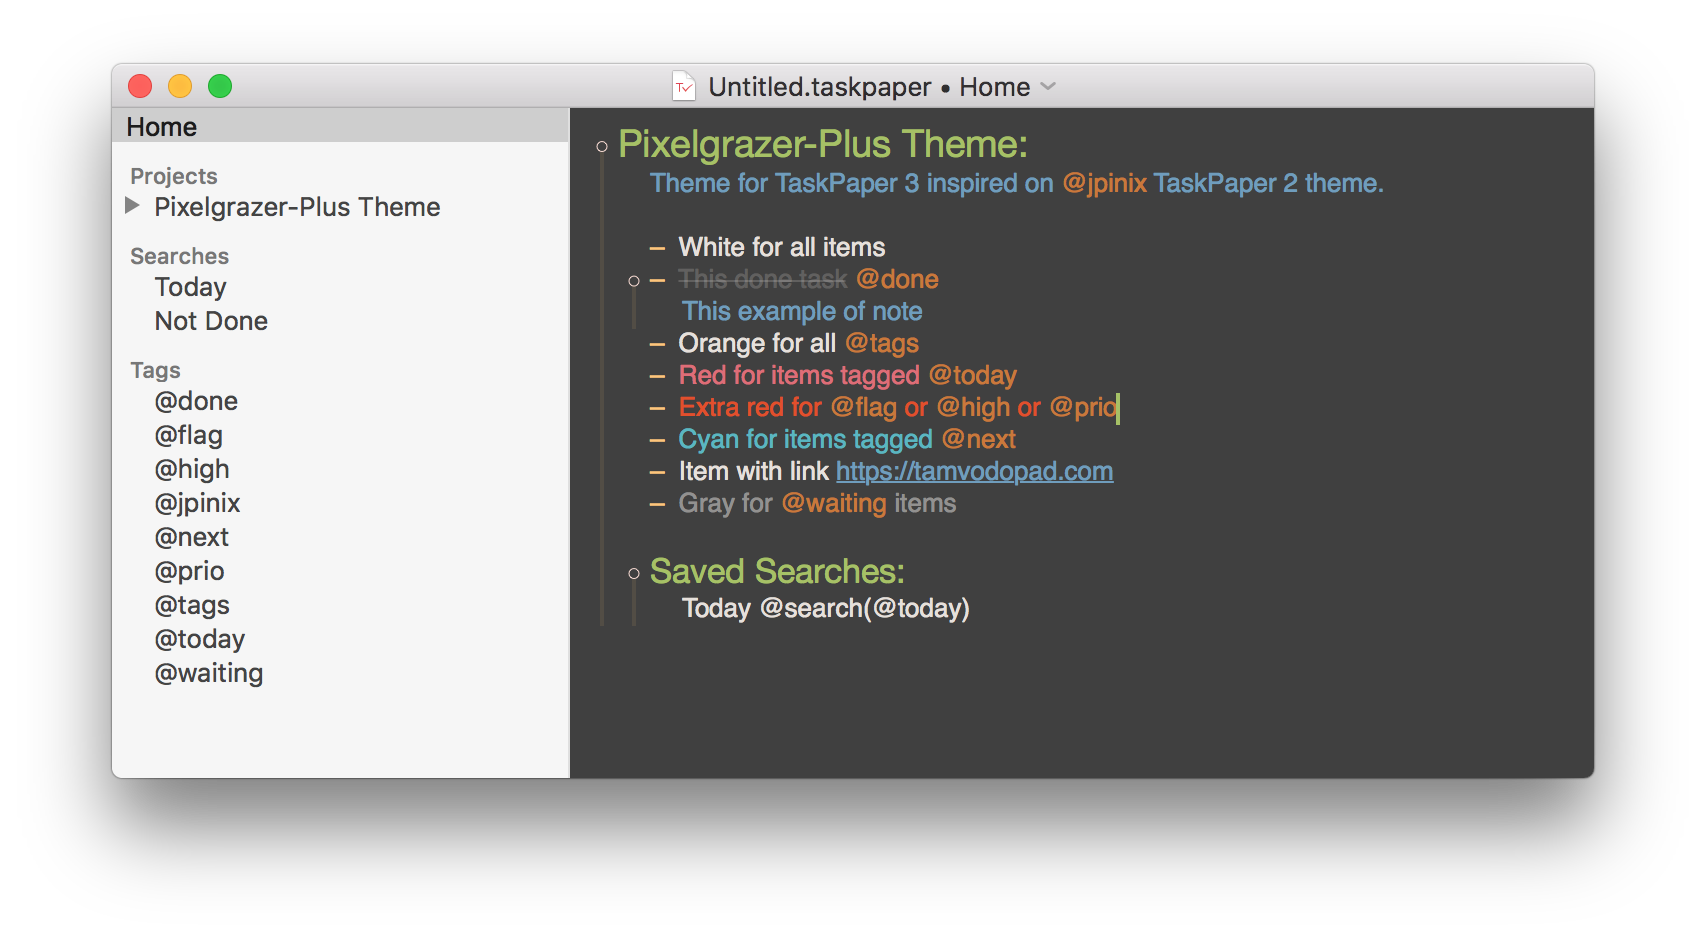Select the Not Done saved search
The image size is (1706, 938).
(211, 321)
